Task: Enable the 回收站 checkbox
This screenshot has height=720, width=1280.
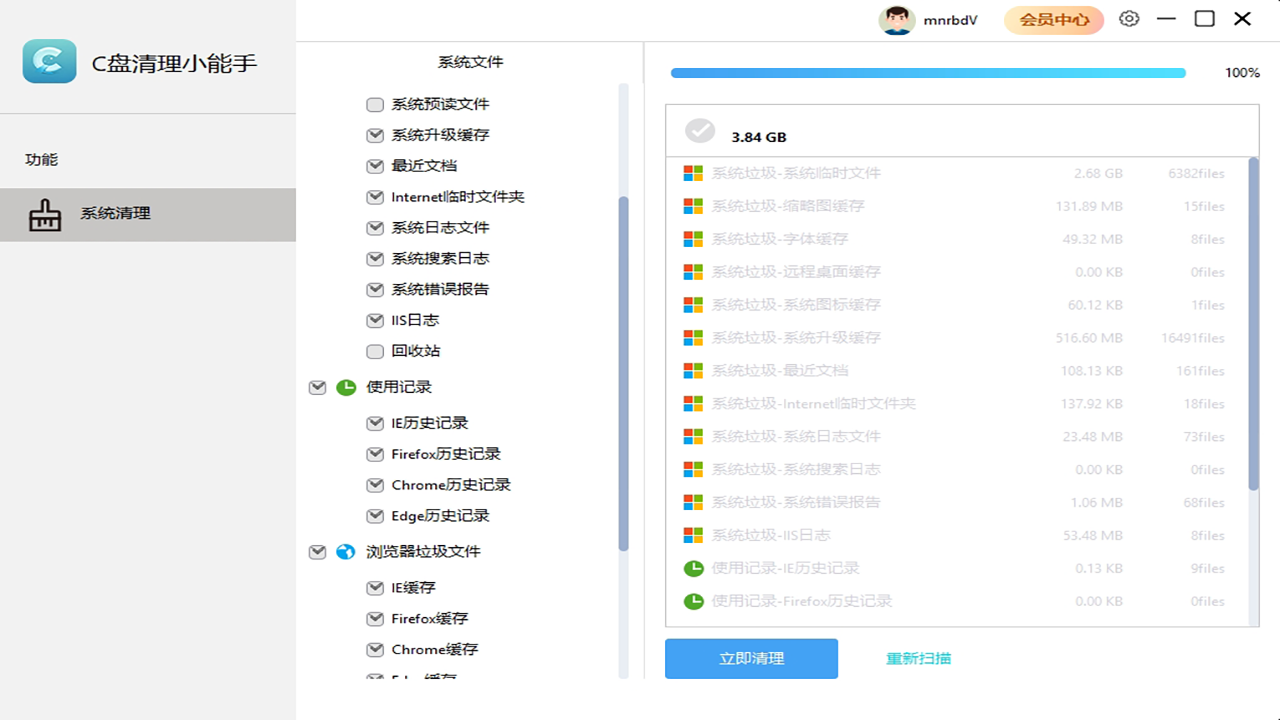Action: pyautogui.click(x=375, y=351)
